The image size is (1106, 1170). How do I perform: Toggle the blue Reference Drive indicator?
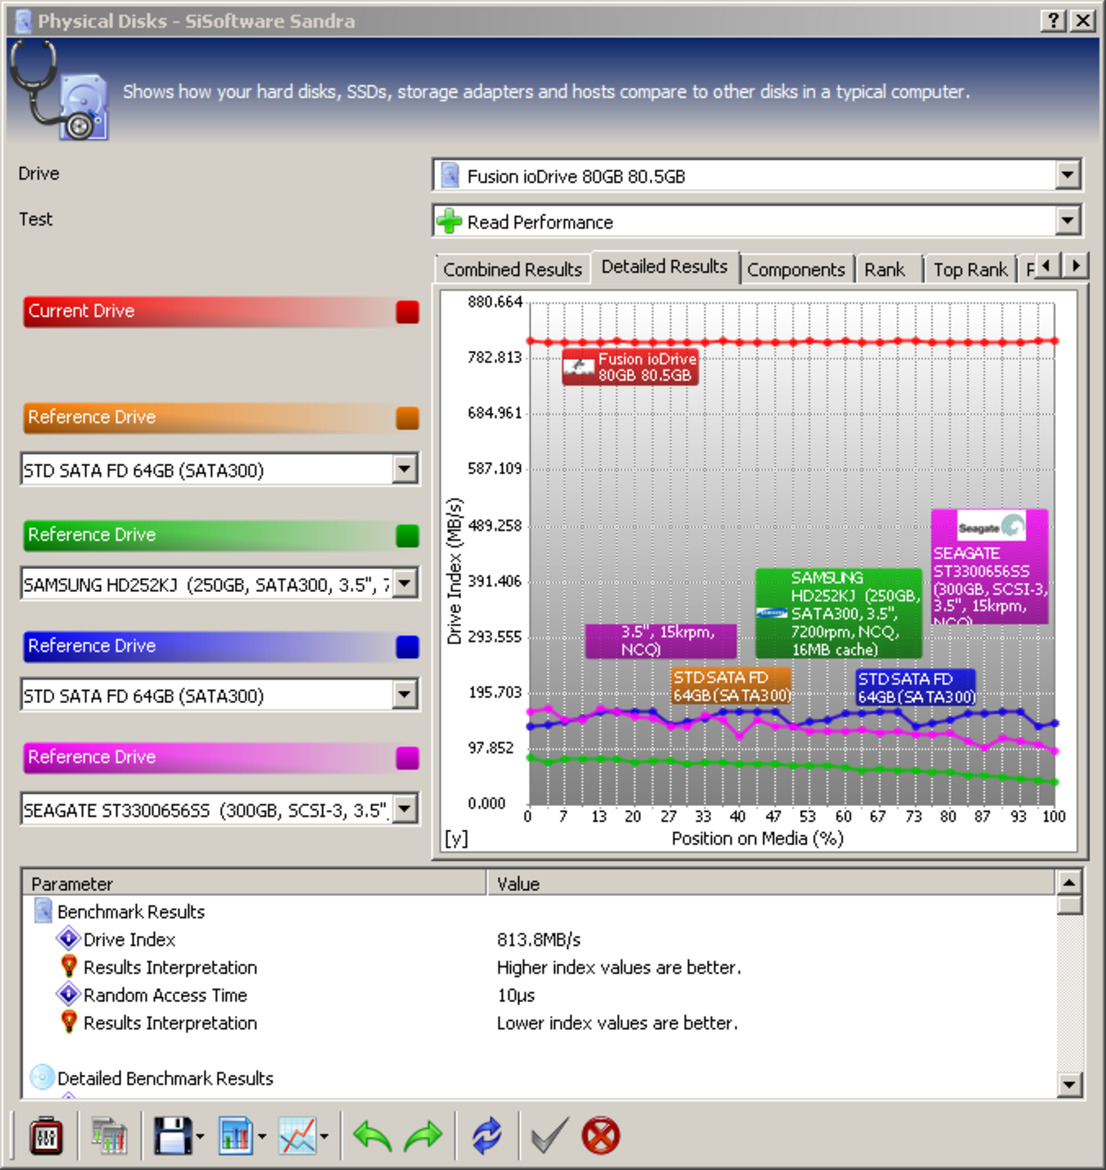[407, 647]
